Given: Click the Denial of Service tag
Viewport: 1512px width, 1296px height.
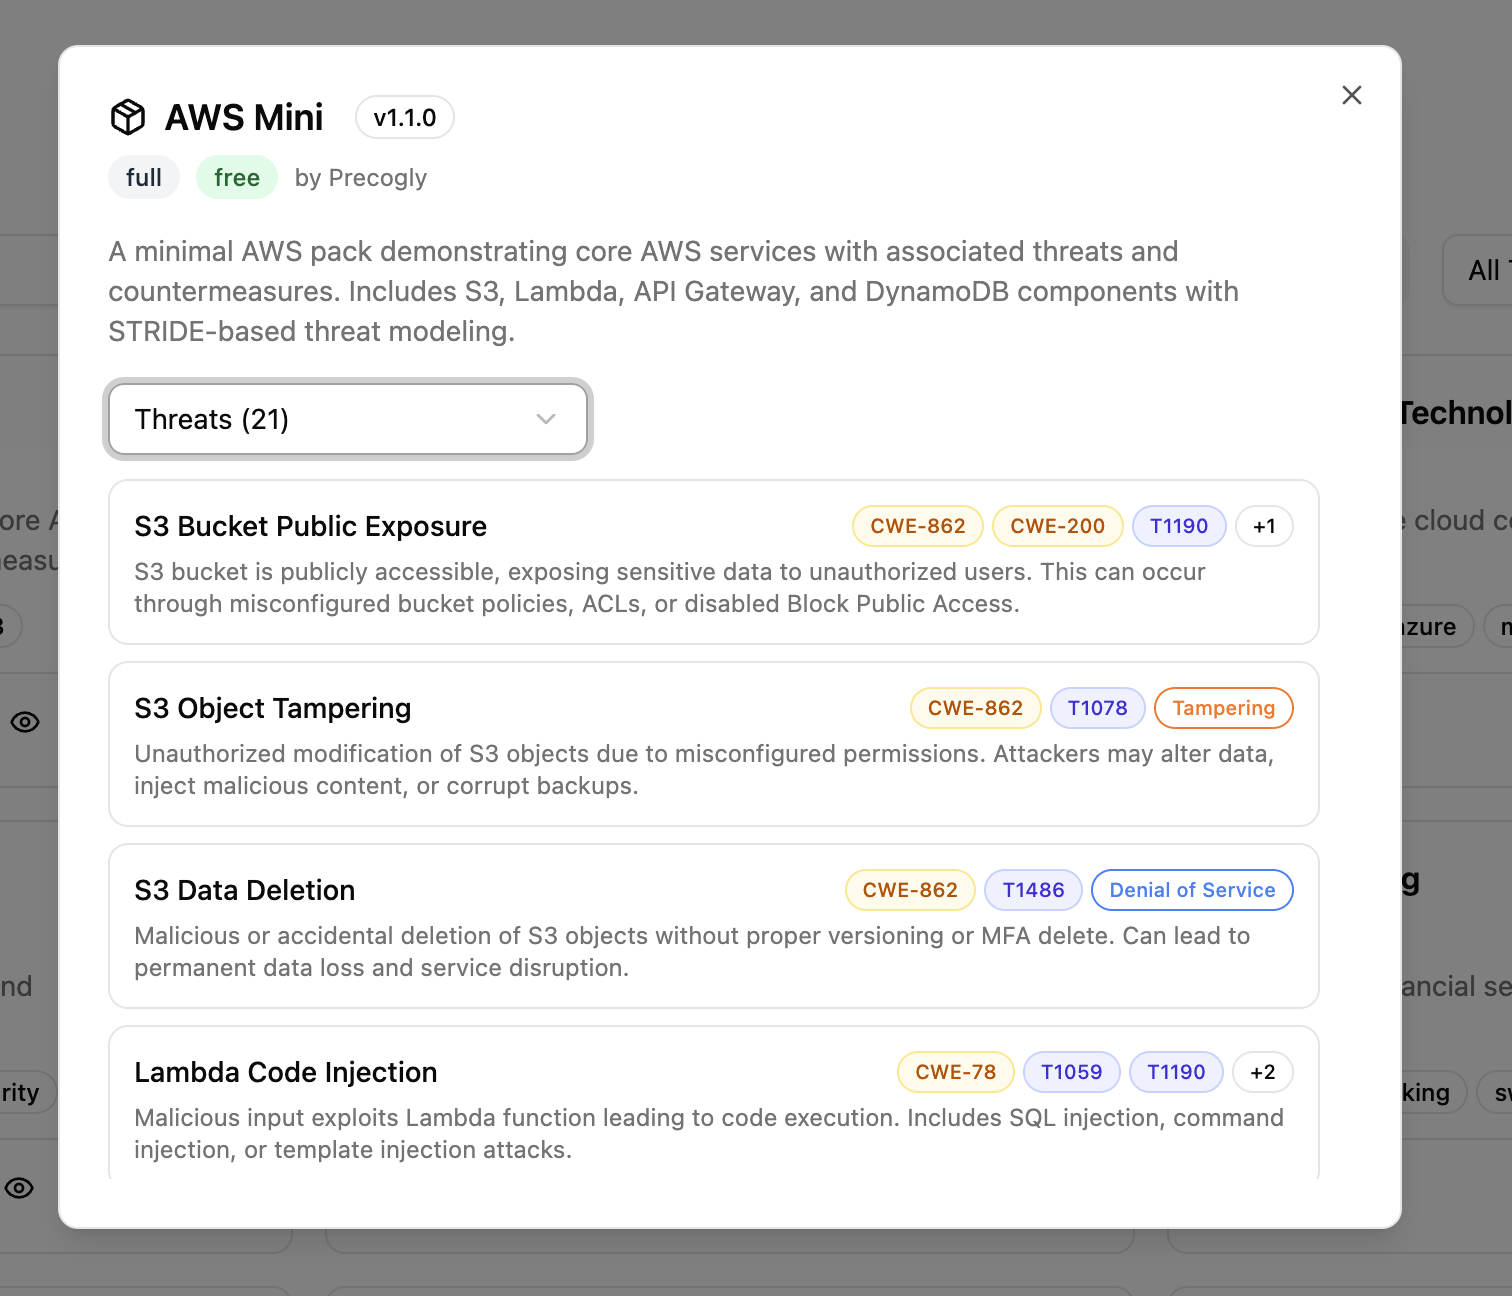Looking at the screenshot, I should (1192, 889).
